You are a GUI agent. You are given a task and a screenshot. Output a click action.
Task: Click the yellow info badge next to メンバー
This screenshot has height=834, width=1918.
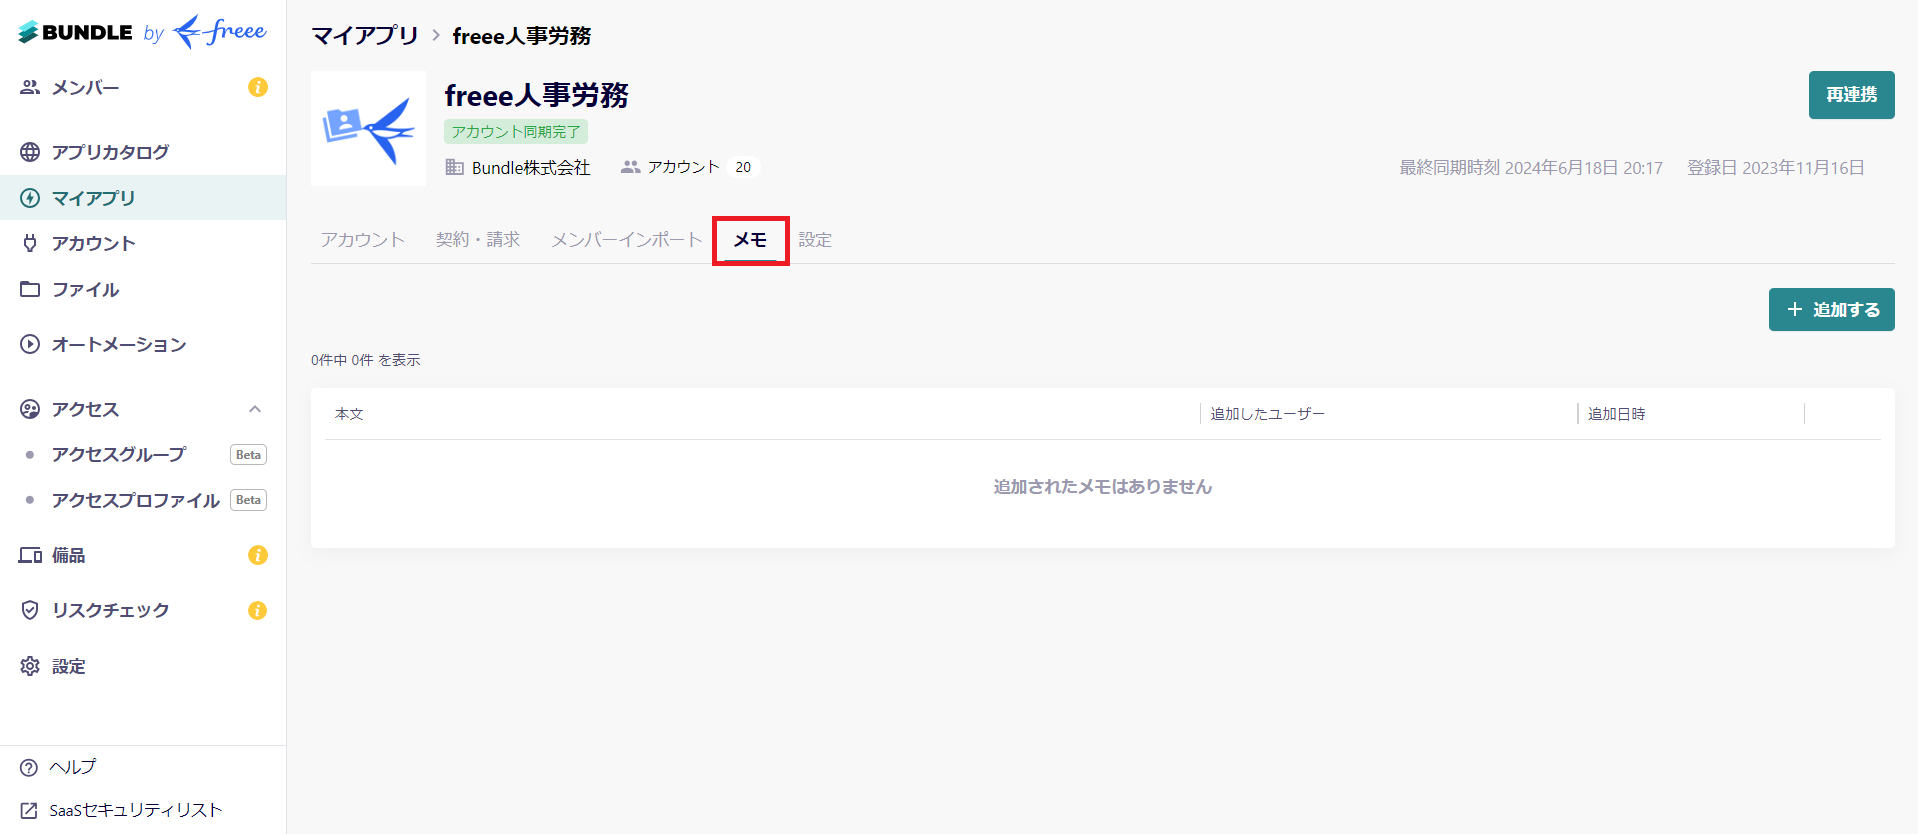point(258,87)
